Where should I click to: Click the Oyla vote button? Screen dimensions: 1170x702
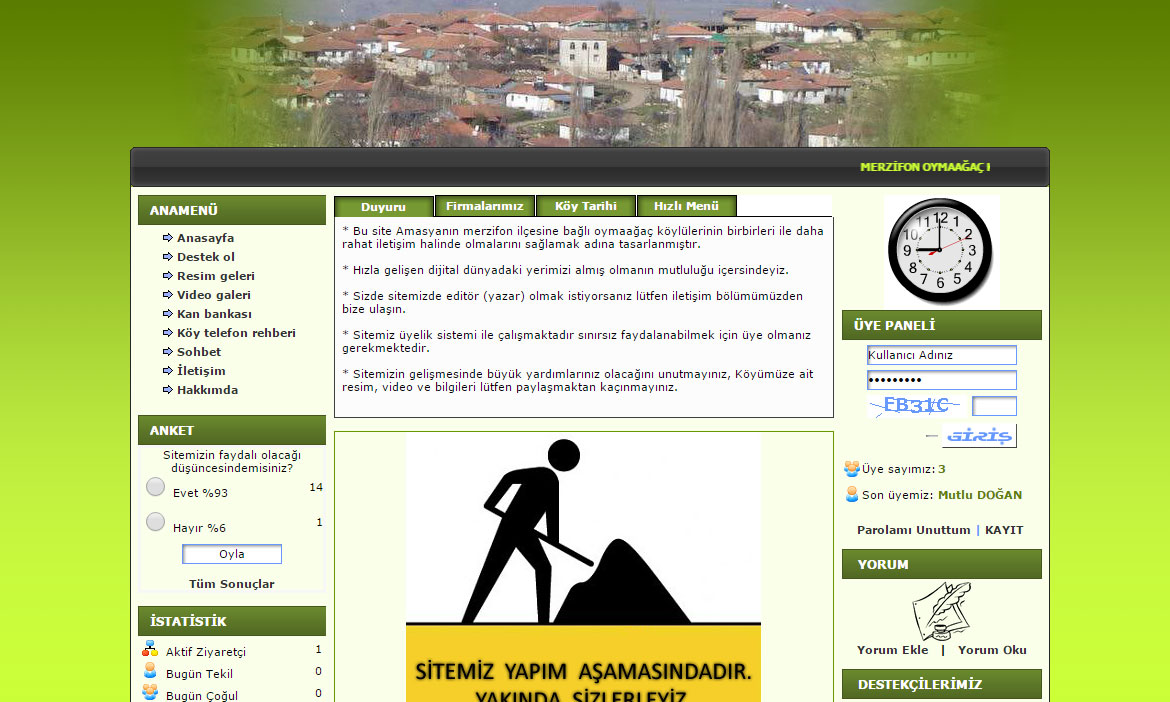point(232,554)
